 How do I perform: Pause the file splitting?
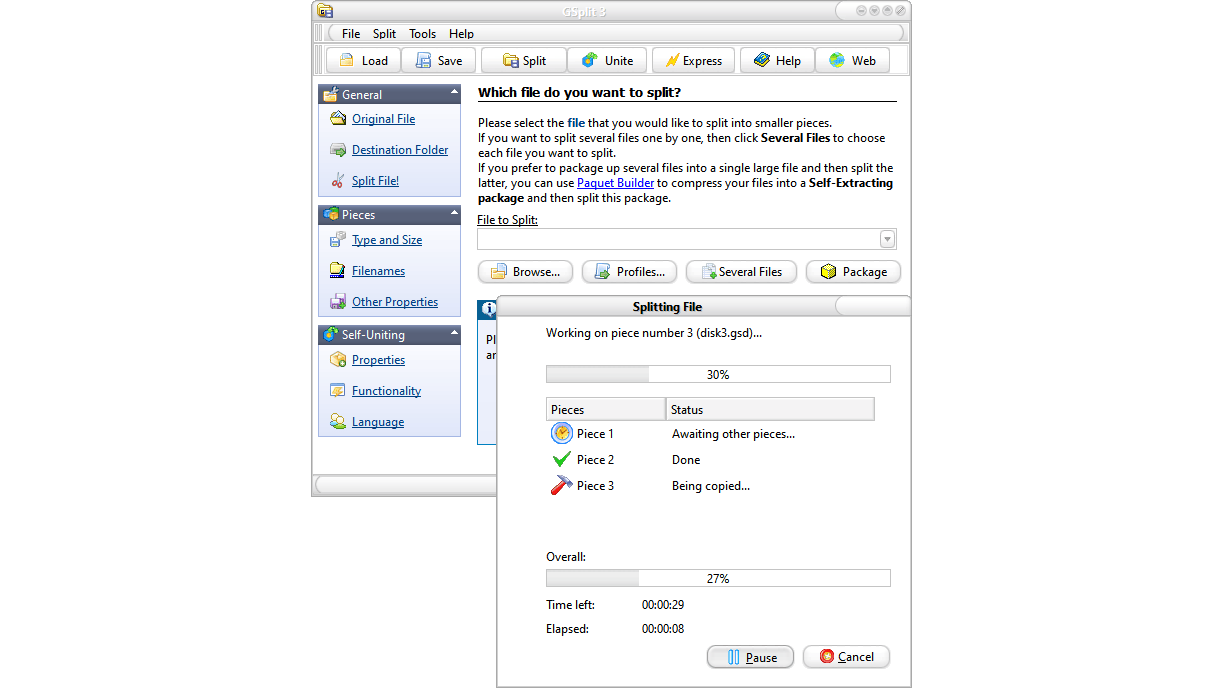(750, 657)
